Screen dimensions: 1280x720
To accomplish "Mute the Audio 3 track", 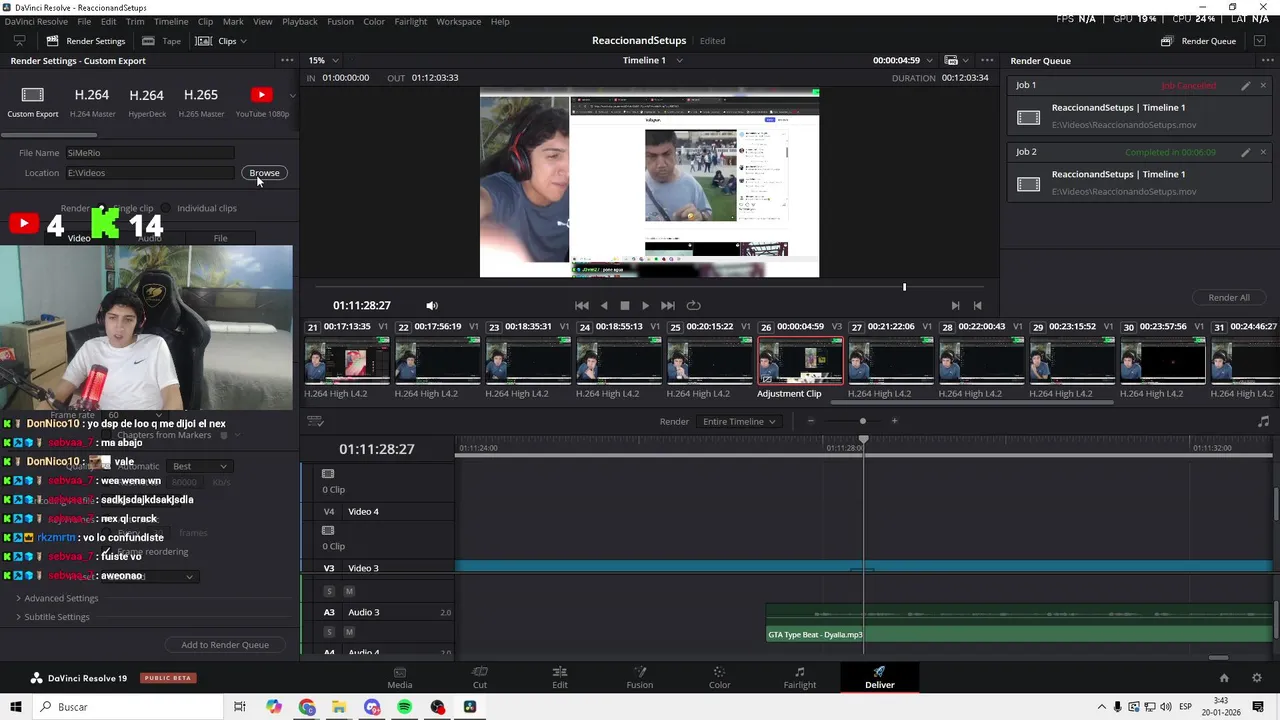I will pyautogui.click(x=349, y=632).
